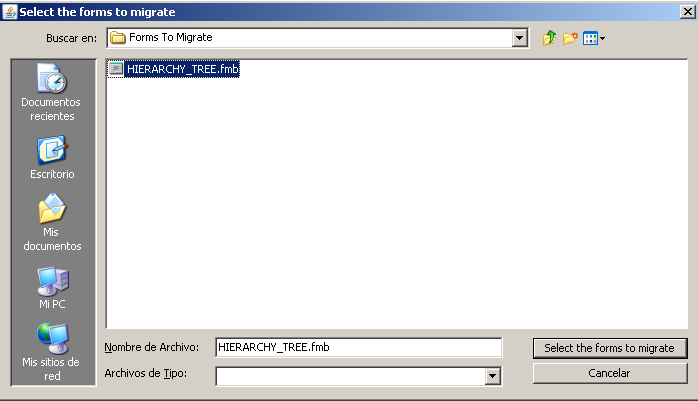Open Mis sitios de red
The height and width of the screenshot is (401, 698).
[x=52, y=352]
